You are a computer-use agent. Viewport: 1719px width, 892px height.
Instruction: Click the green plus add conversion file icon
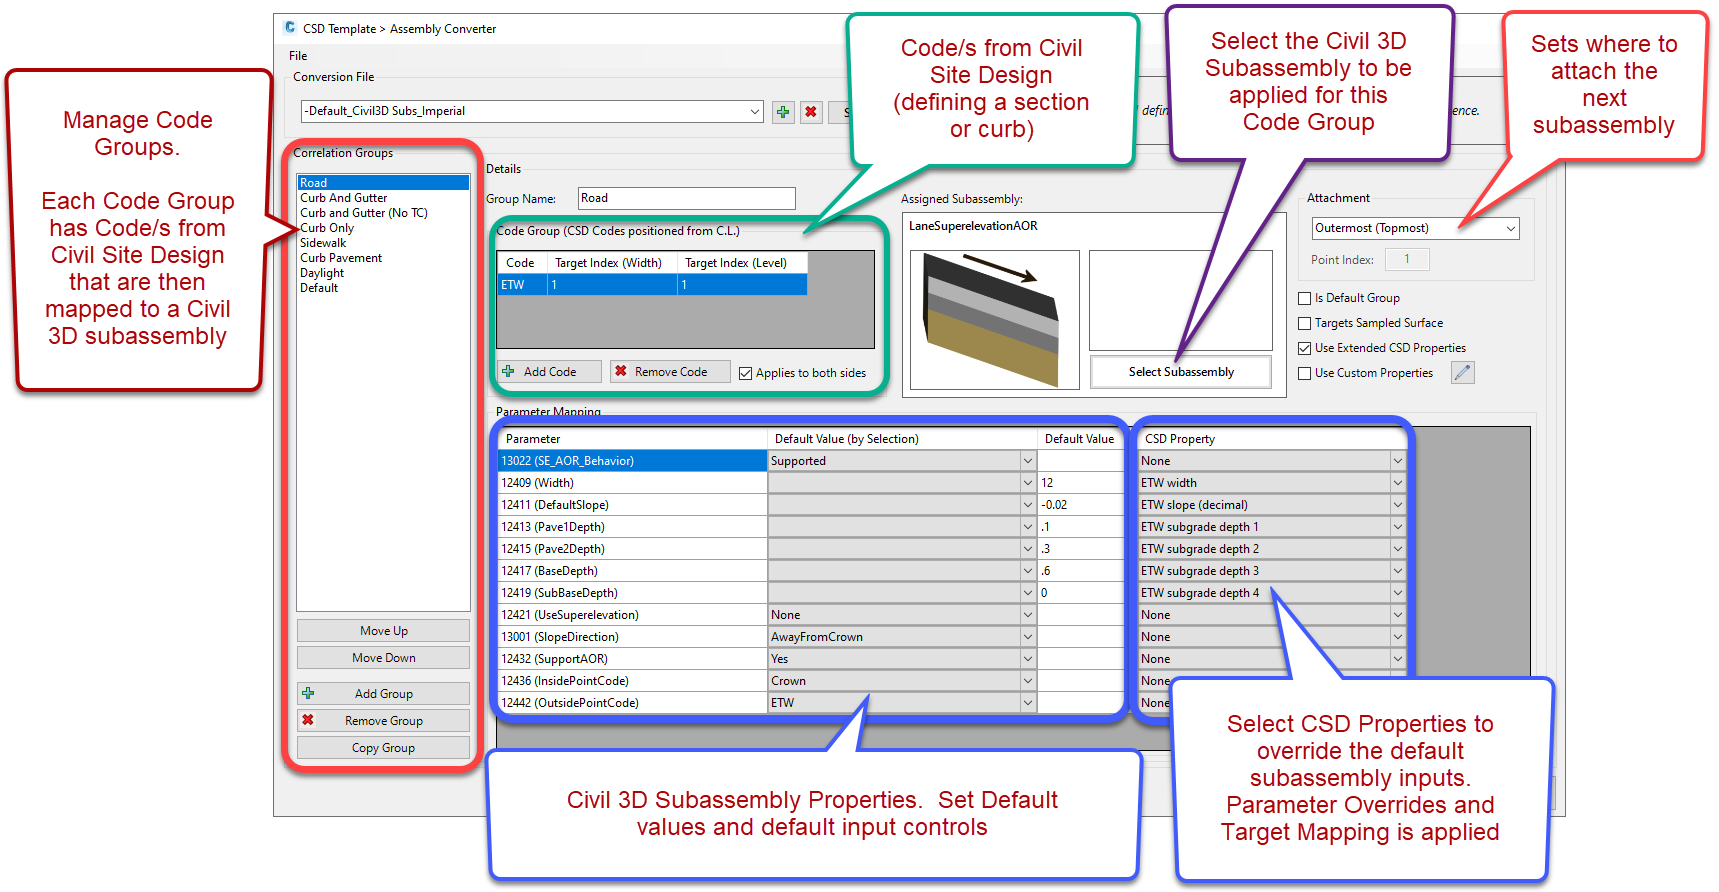[x=783, y=112]
